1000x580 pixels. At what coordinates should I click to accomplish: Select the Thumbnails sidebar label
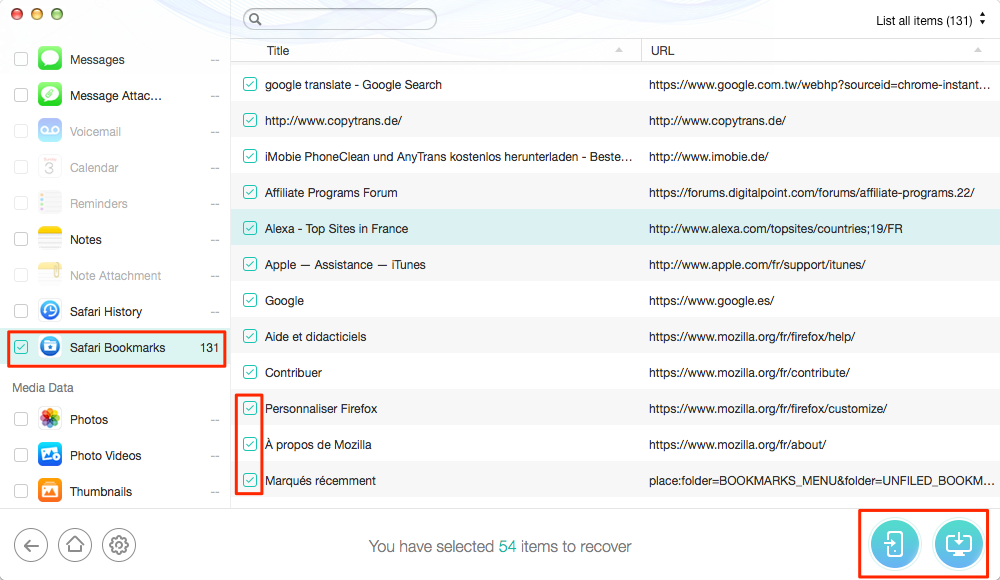[101, 491]
